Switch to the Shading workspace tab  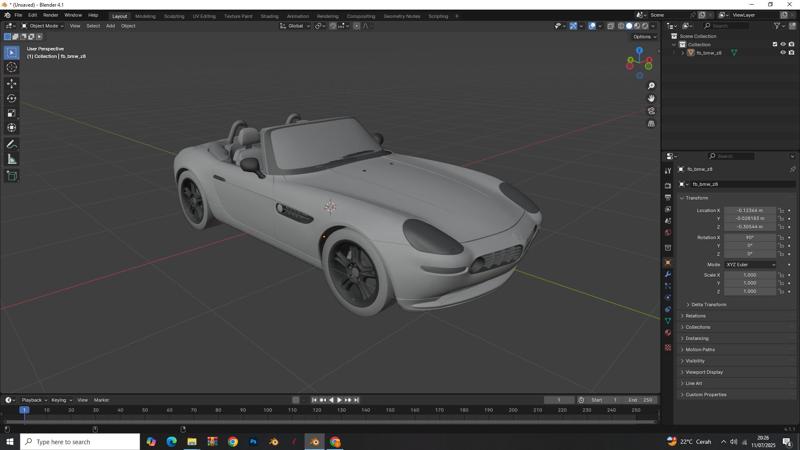tap(269, 16)
